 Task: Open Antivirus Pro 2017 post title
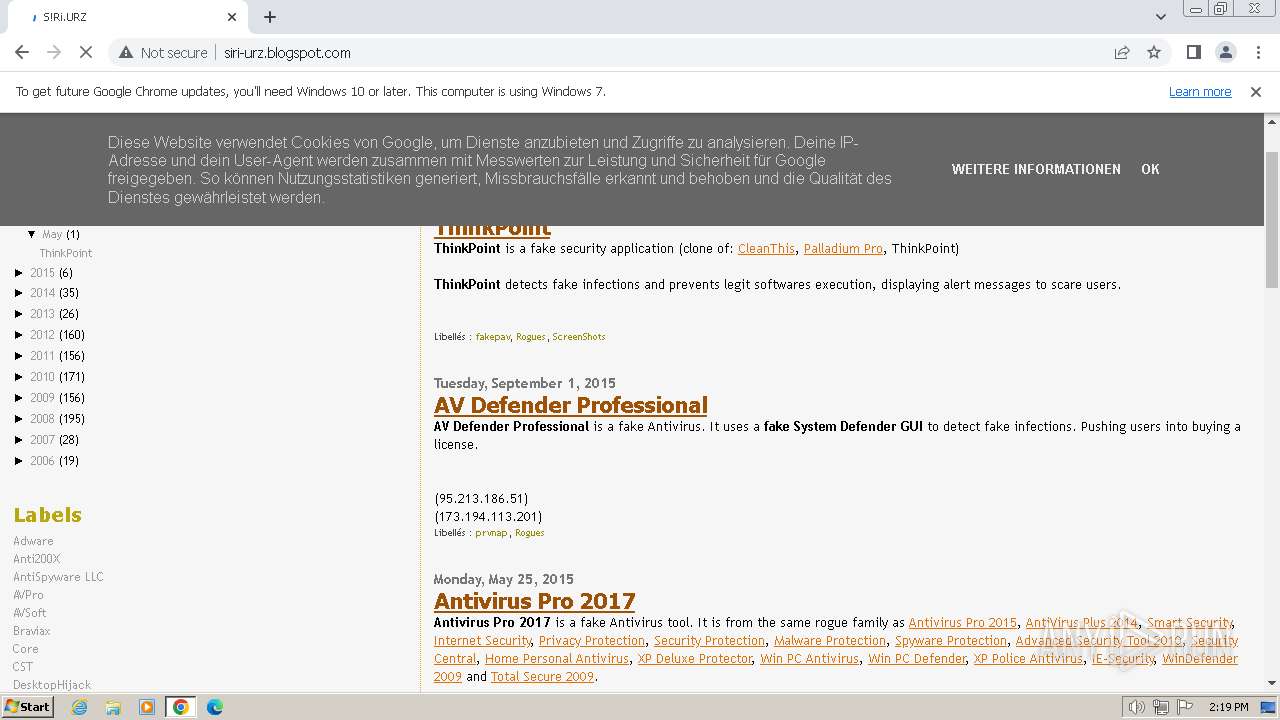click(535, 601)
